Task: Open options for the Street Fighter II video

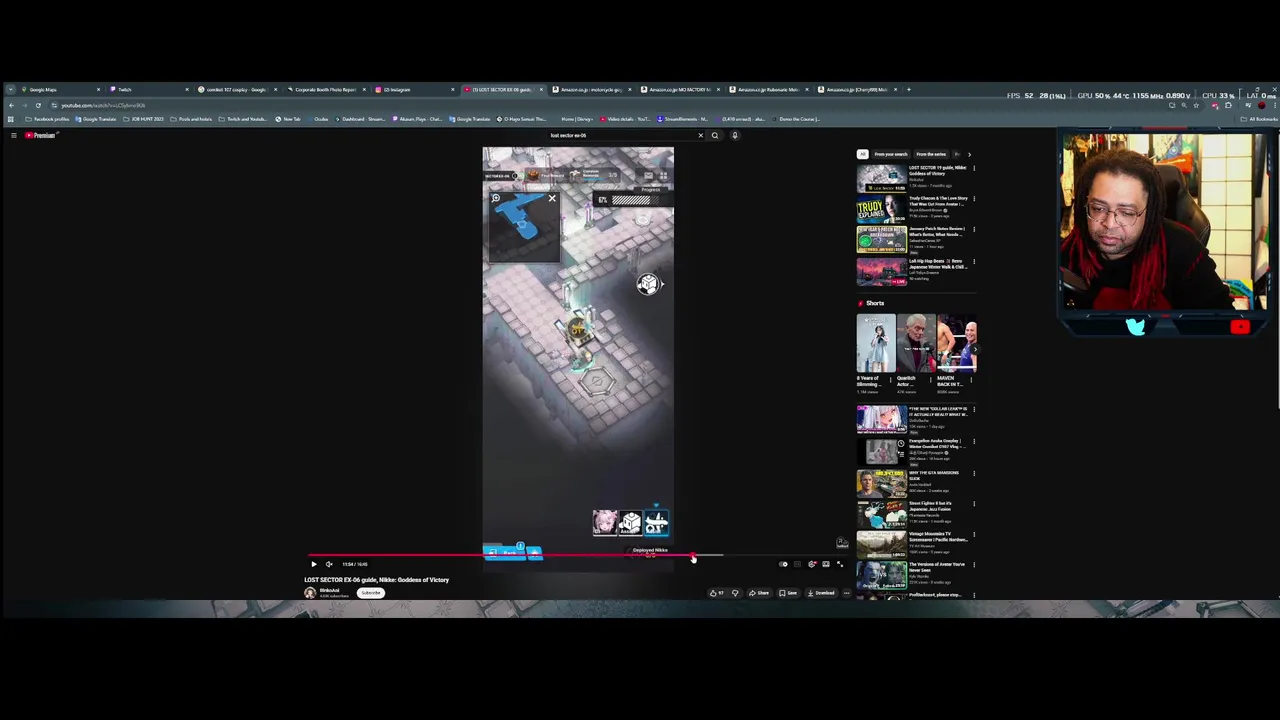Action: tap(974, 504)
